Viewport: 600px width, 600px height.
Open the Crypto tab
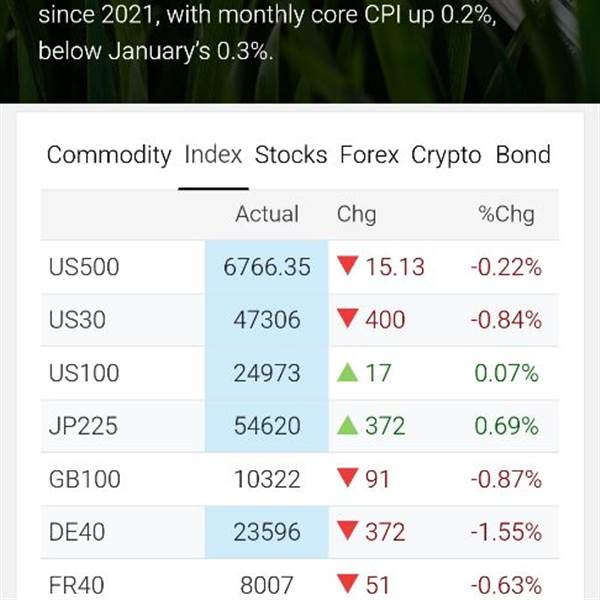[447, 155]
